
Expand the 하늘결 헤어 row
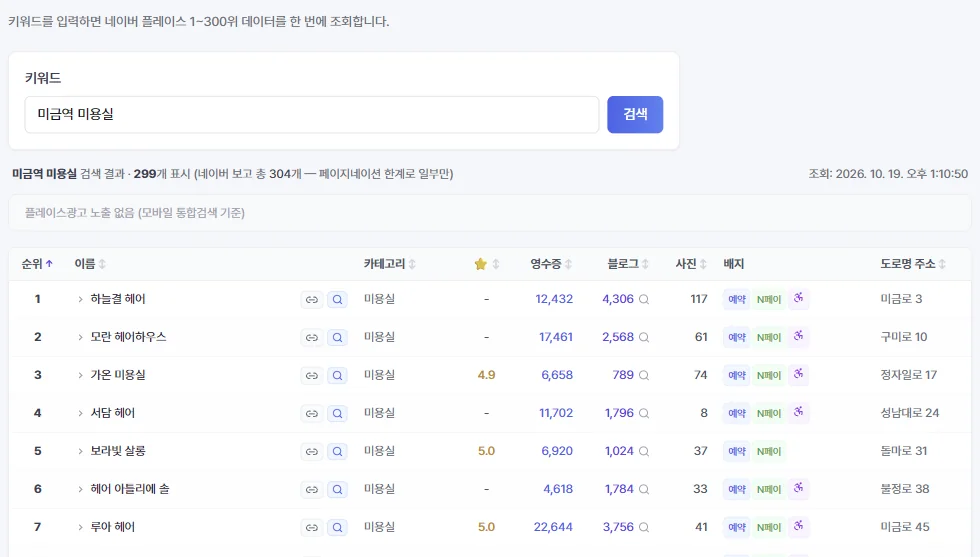80,299
